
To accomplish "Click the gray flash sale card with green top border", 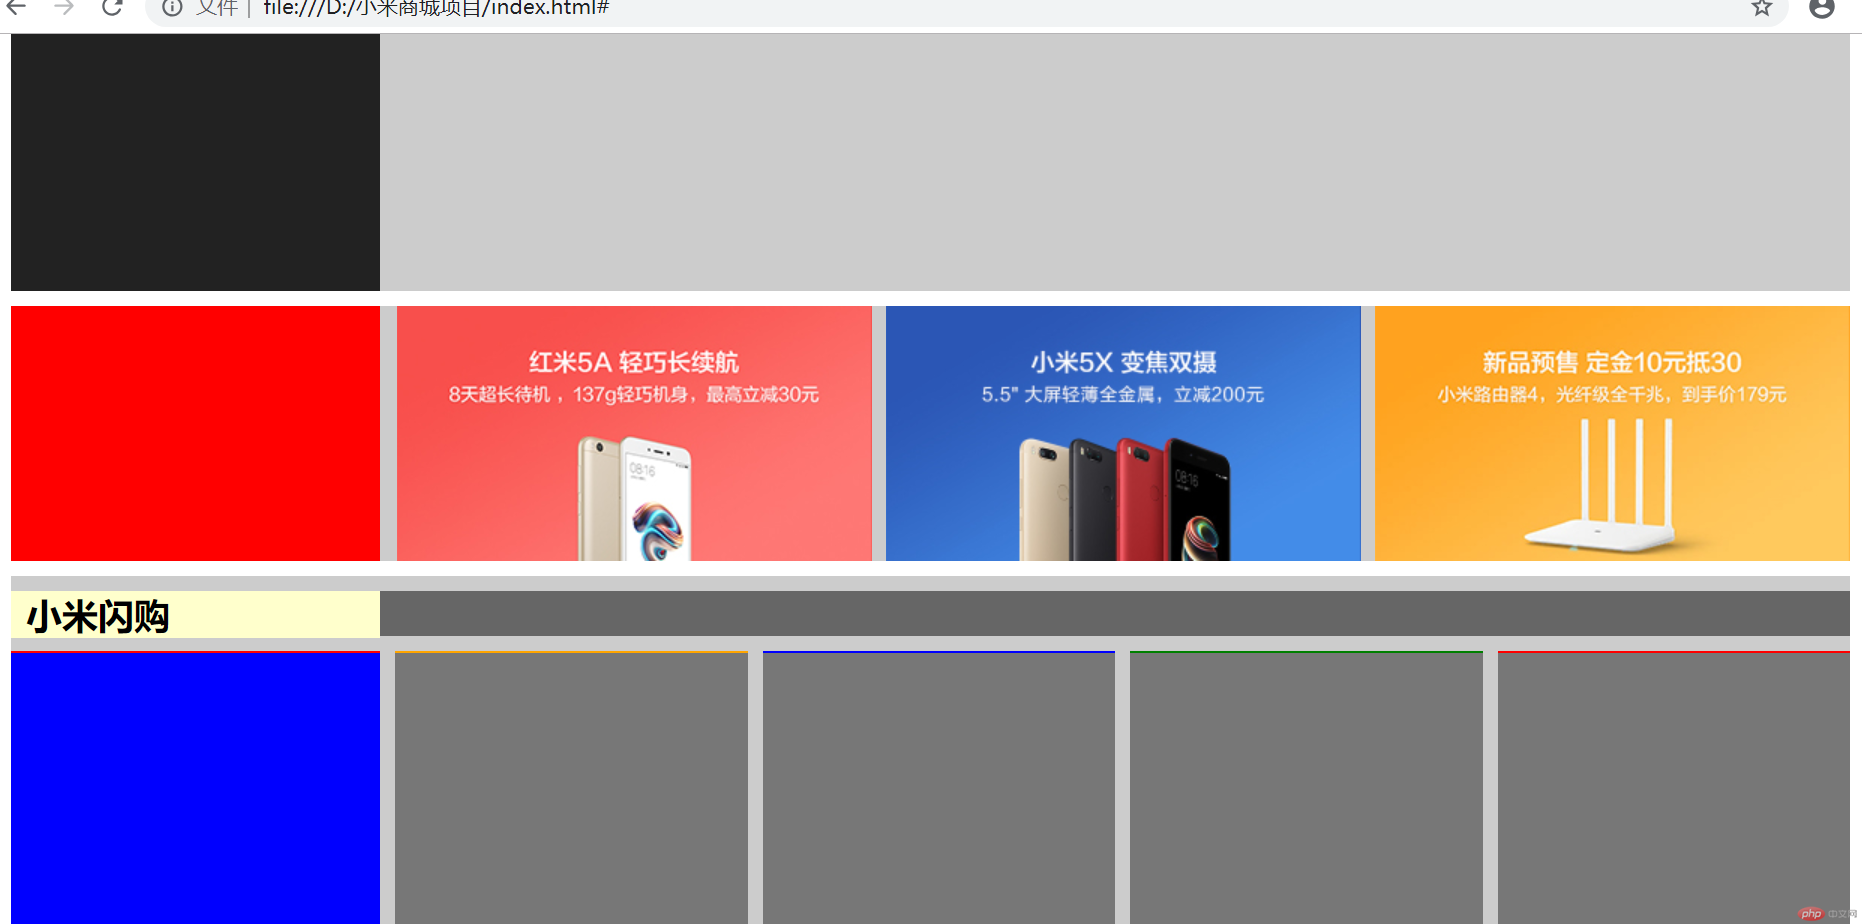I will point(1306,788).
